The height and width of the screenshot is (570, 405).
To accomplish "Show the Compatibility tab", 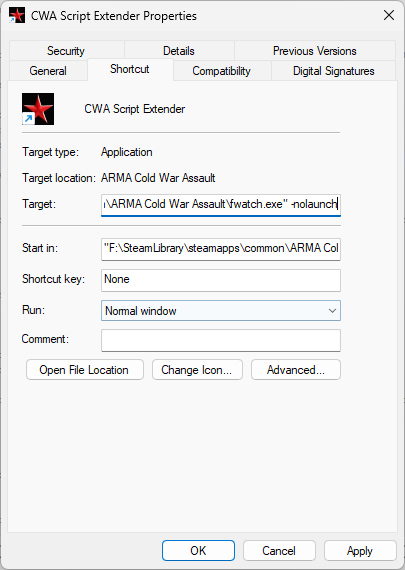I will (221, 71).
